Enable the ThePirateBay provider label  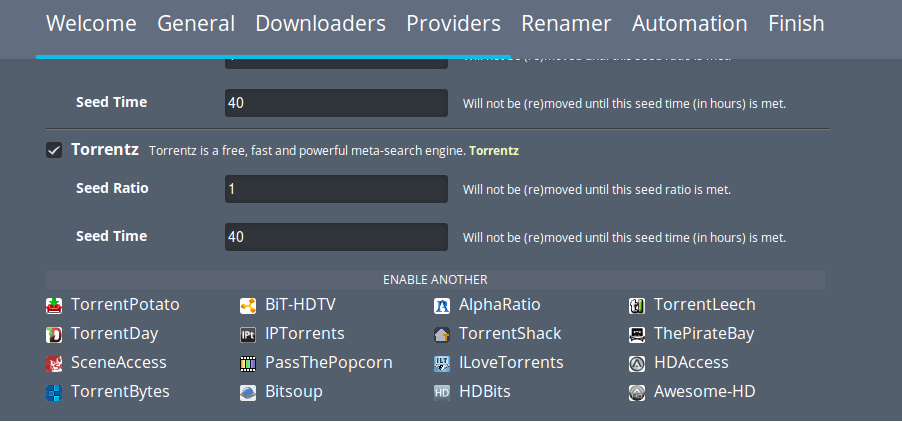pyautogui.click(x=704, y=333)
